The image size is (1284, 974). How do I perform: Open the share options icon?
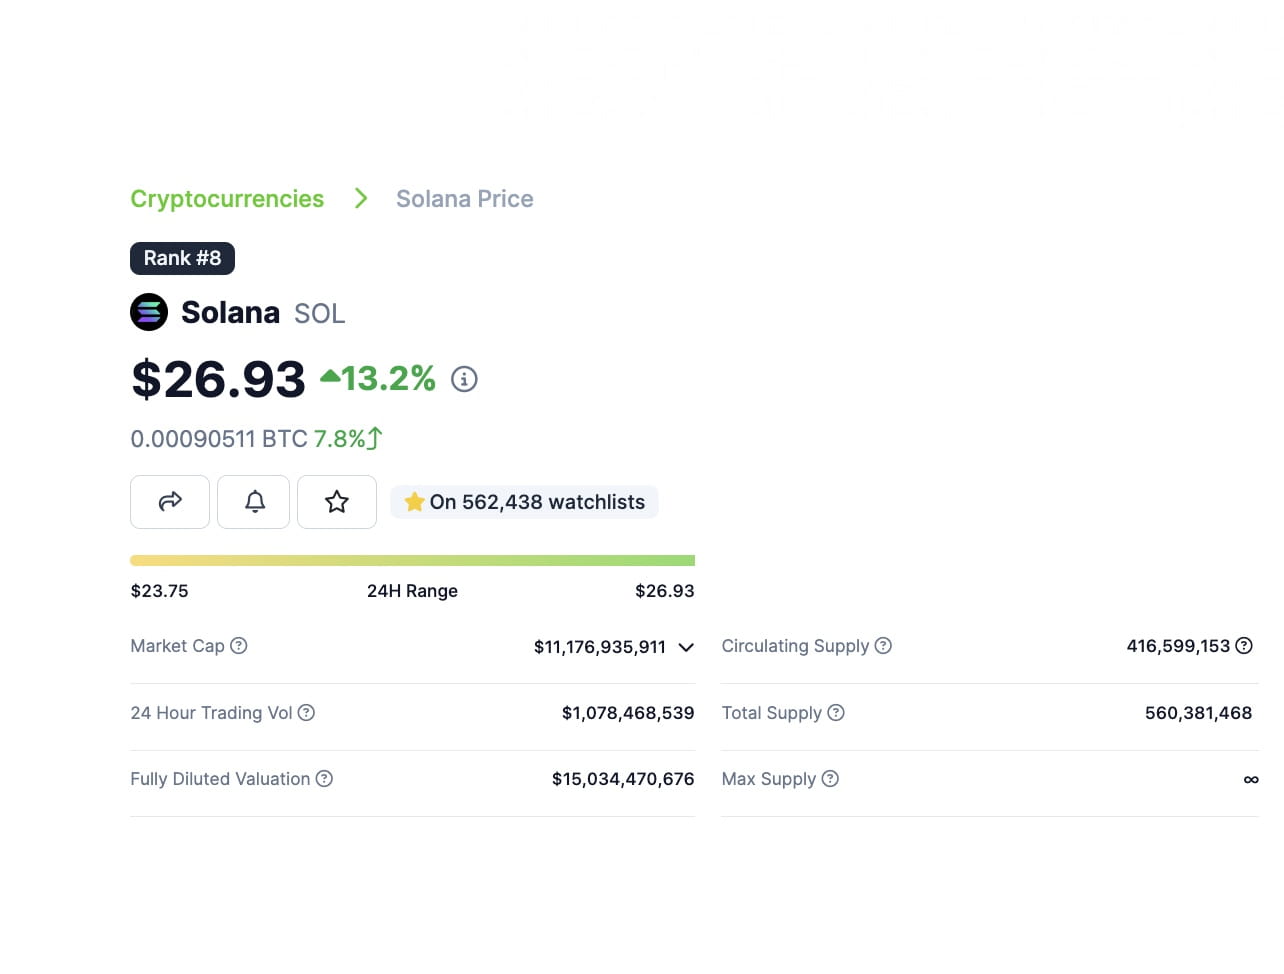click(x=170, y=501)
